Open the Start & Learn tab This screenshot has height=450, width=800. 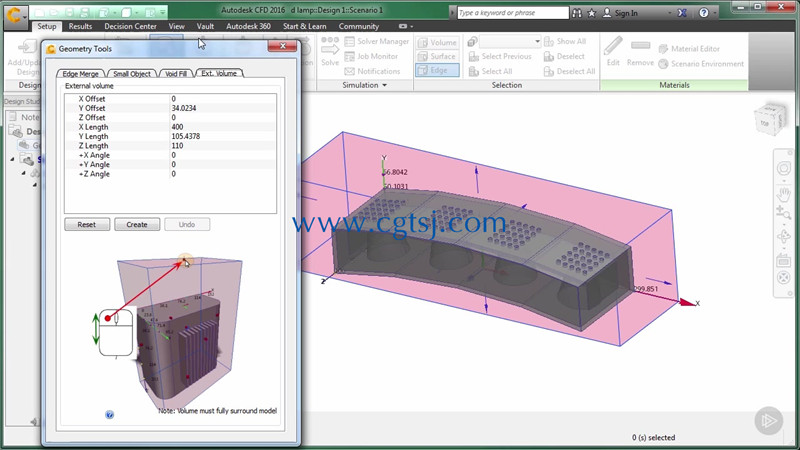click(x=305, y=26)
